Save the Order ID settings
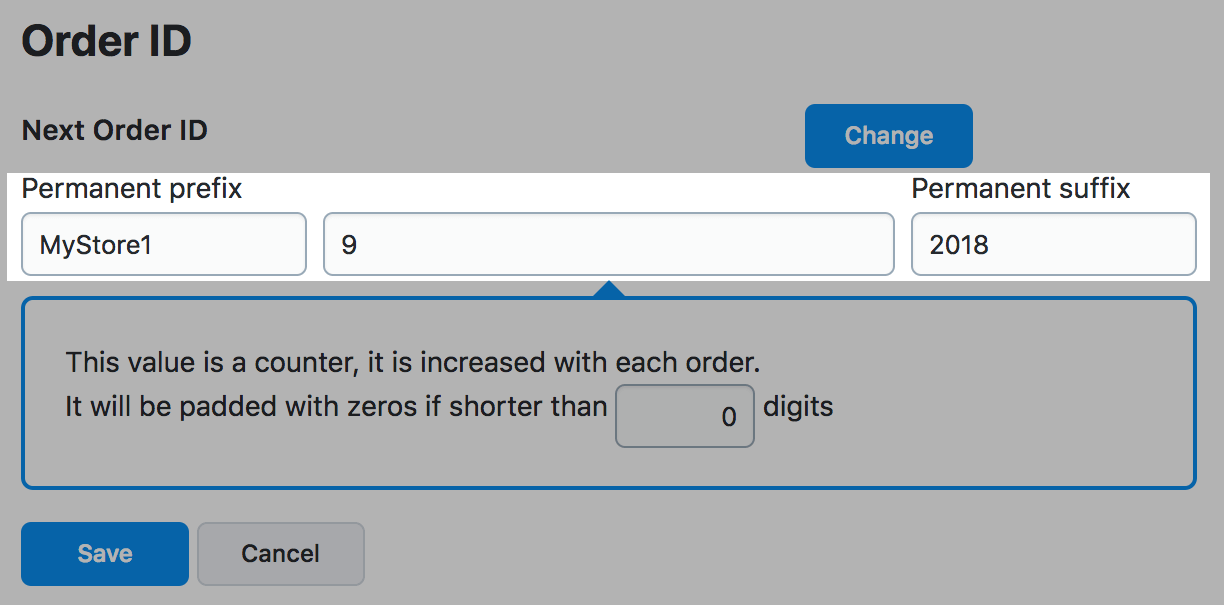Image resolution: width=1224 pixels, height=605 pixels. point(105,553)
